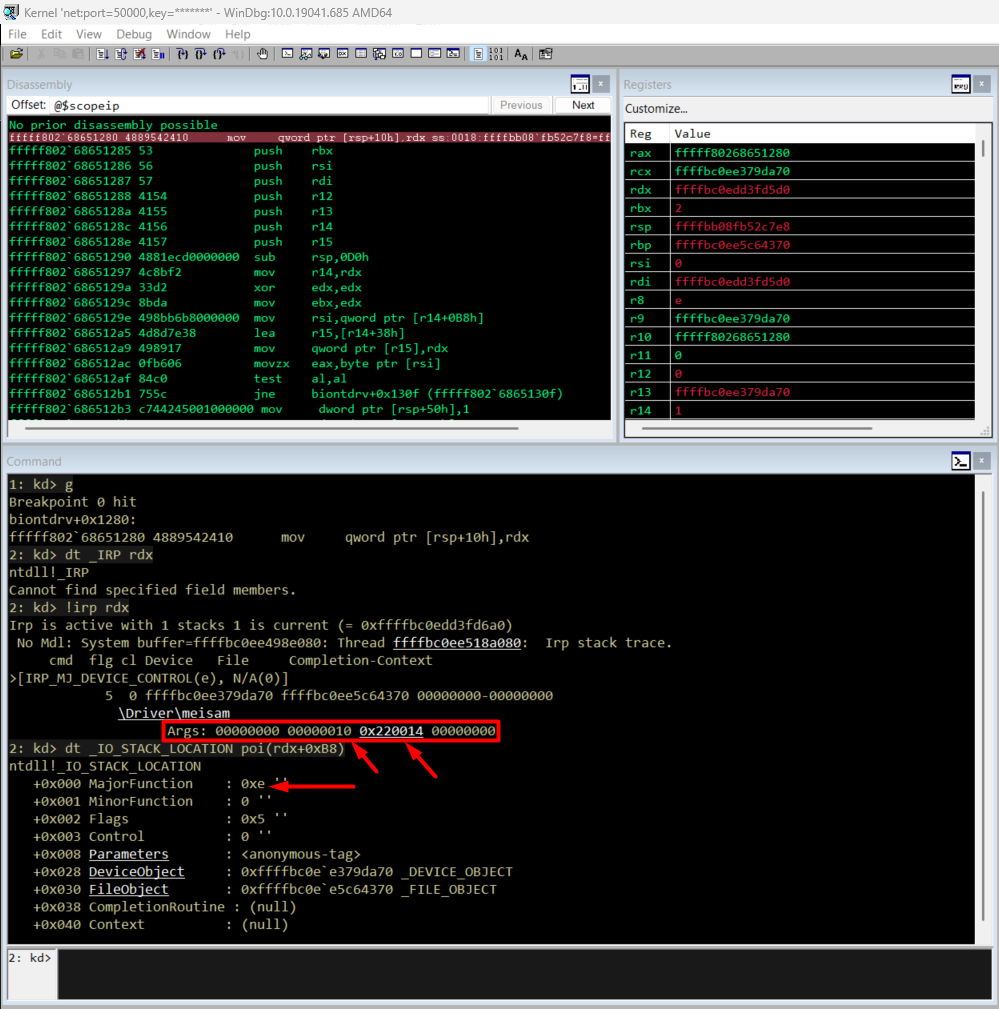999x1009 pixels.
Task: Click the Go (continue execution) toolbar icon
Action: [x=103, y=54]
